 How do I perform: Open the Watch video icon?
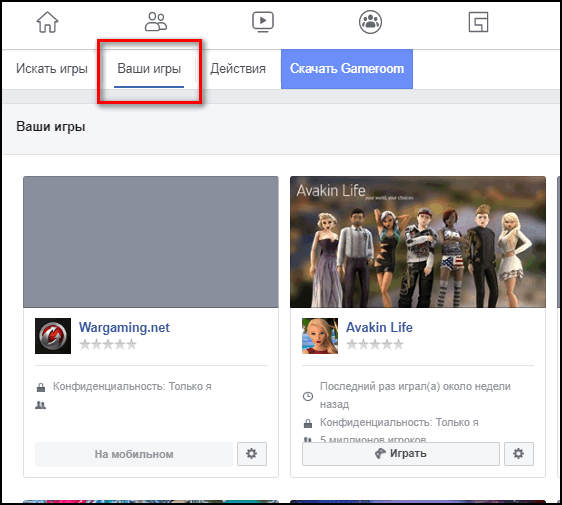click(x=263, y=22)
